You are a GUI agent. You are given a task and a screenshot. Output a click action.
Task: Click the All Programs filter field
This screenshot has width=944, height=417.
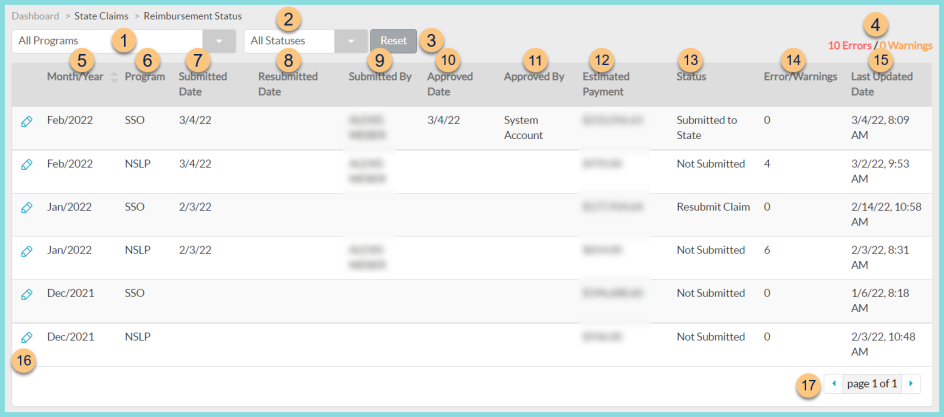(x=107, y=42)
